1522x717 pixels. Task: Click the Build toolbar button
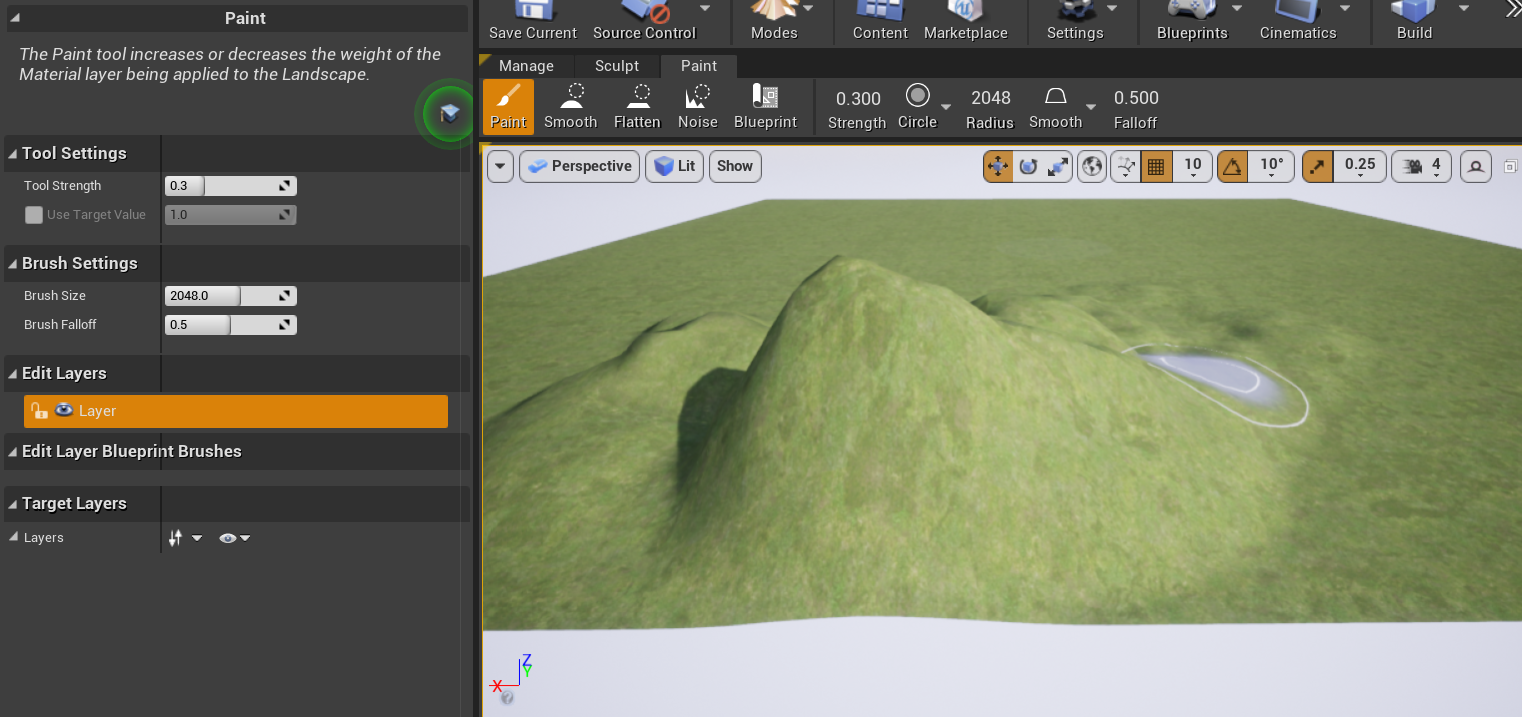1414,21
